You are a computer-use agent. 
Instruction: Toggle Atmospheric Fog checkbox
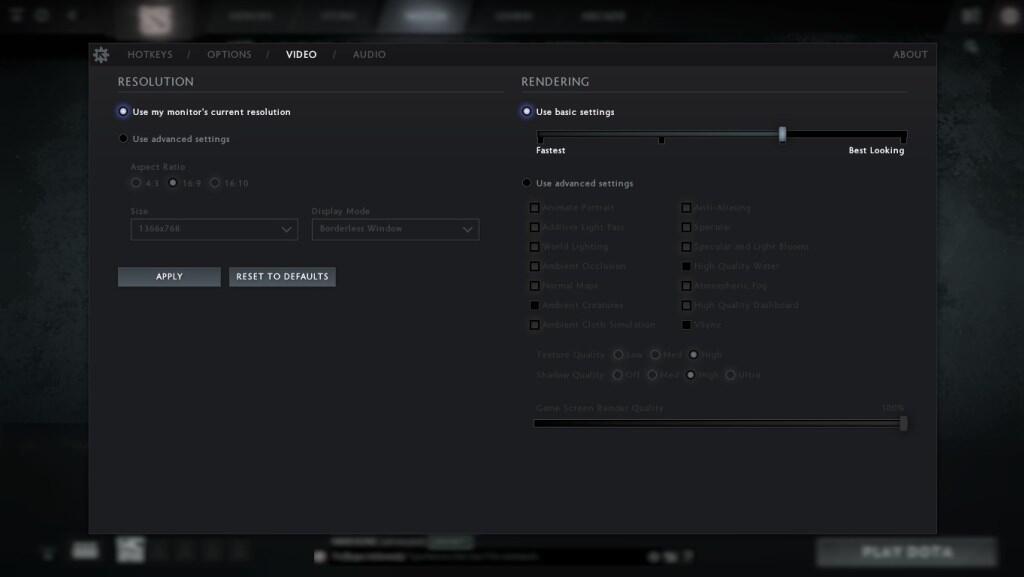(x=686, y=286)
